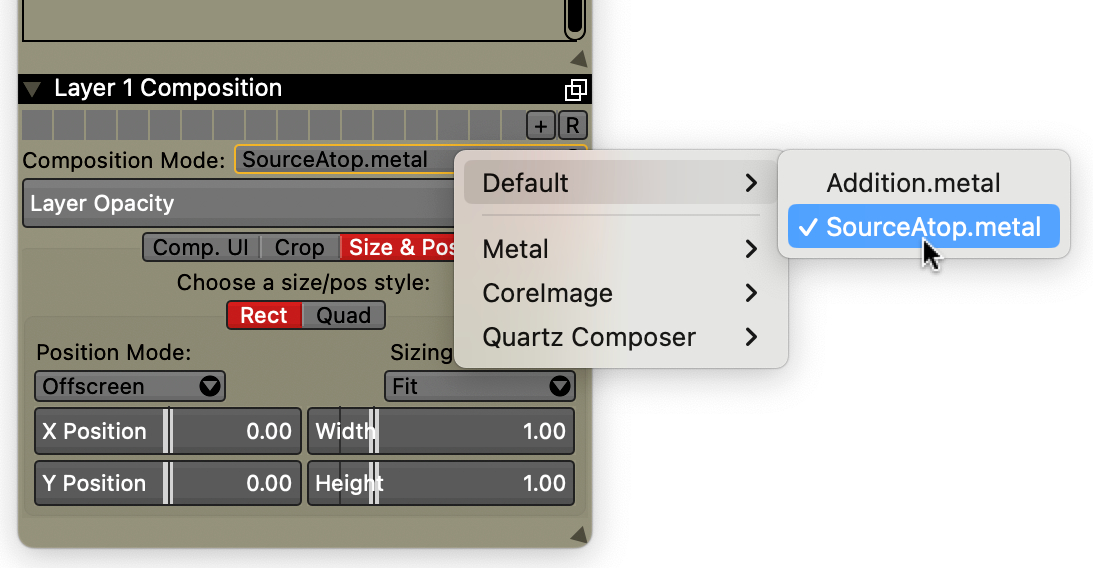Select the Quad size/pos style
The height and width of the screenshot is (568, 1093).
(x=343, y=316)
